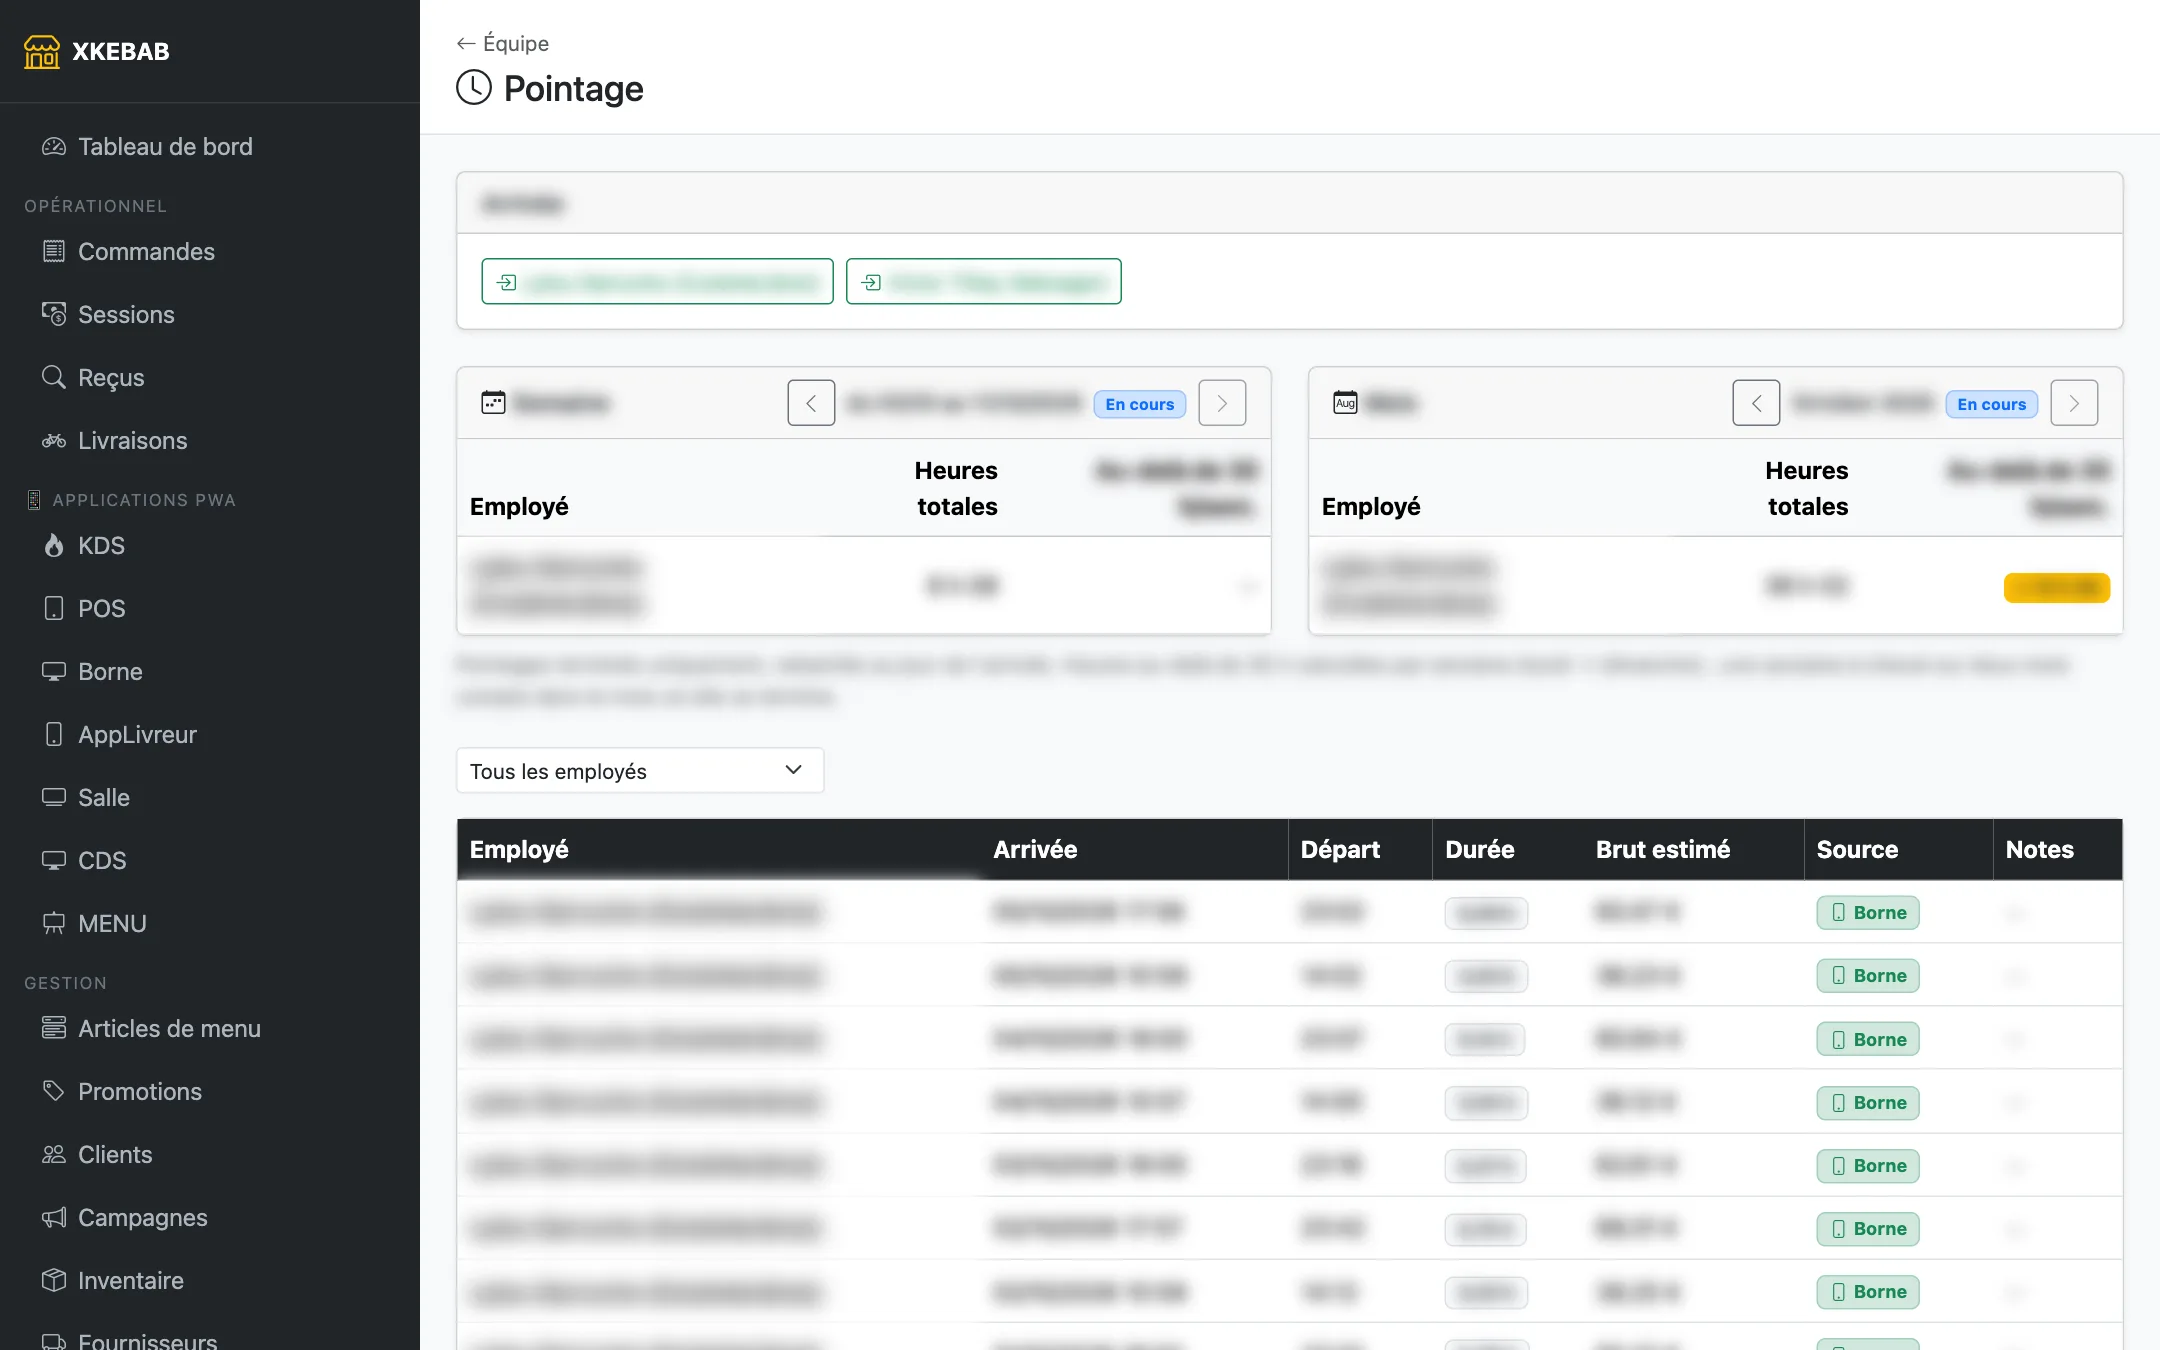Click the Pointage clock icon in header

click(474, 88)
